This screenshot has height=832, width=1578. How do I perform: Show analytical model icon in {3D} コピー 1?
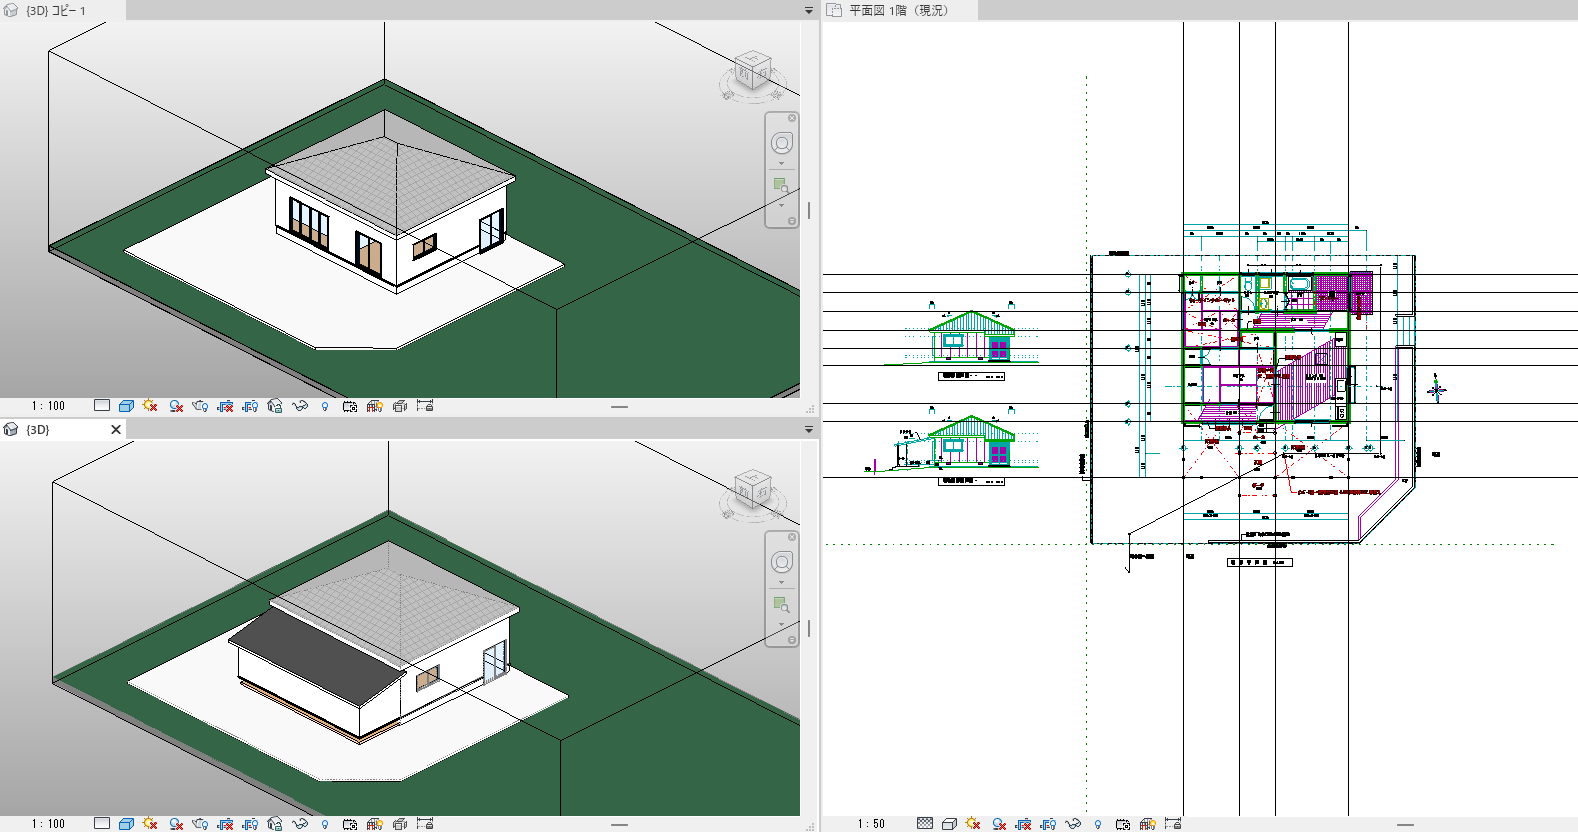click(375, 406)
